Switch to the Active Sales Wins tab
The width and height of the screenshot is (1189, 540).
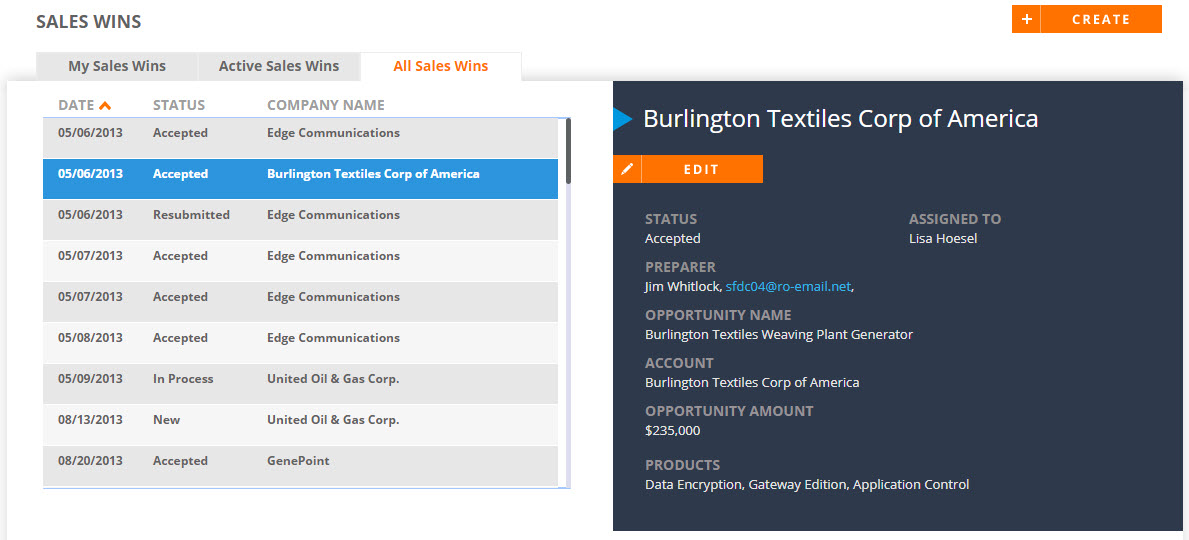(279, 66)
